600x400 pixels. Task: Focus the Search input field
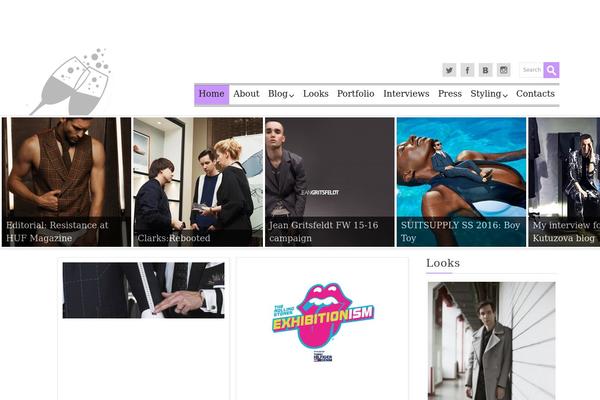532,70
